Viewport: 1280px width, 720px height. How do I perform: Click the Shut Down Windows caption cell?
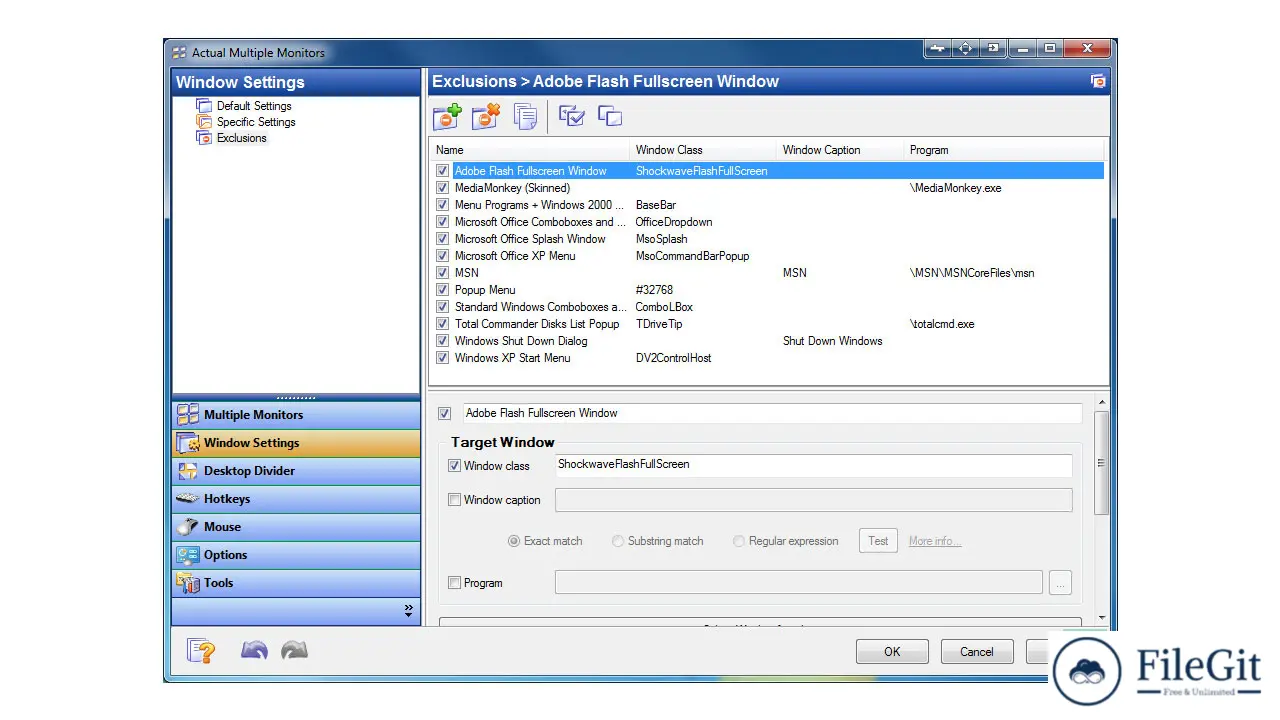(832, 341)
